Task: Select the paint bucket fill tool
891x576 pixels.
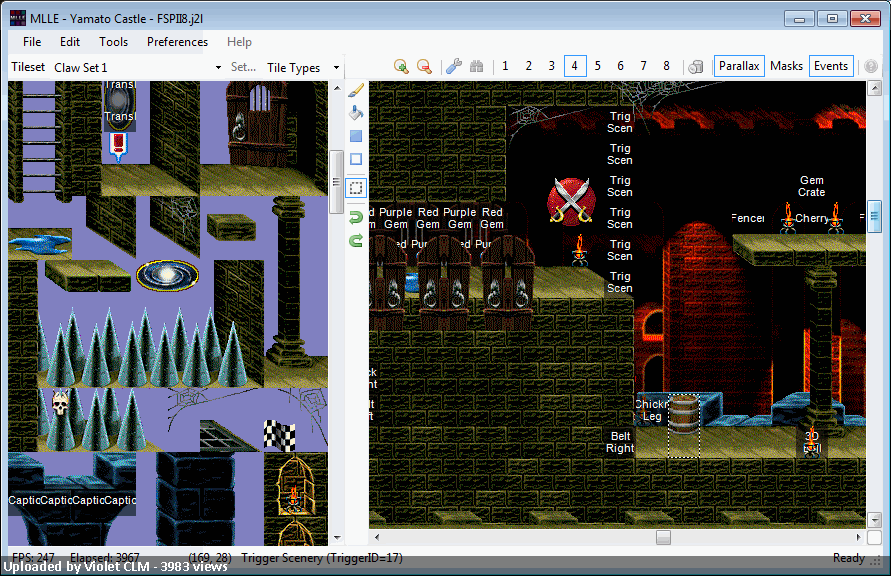Action: point(356,113)
